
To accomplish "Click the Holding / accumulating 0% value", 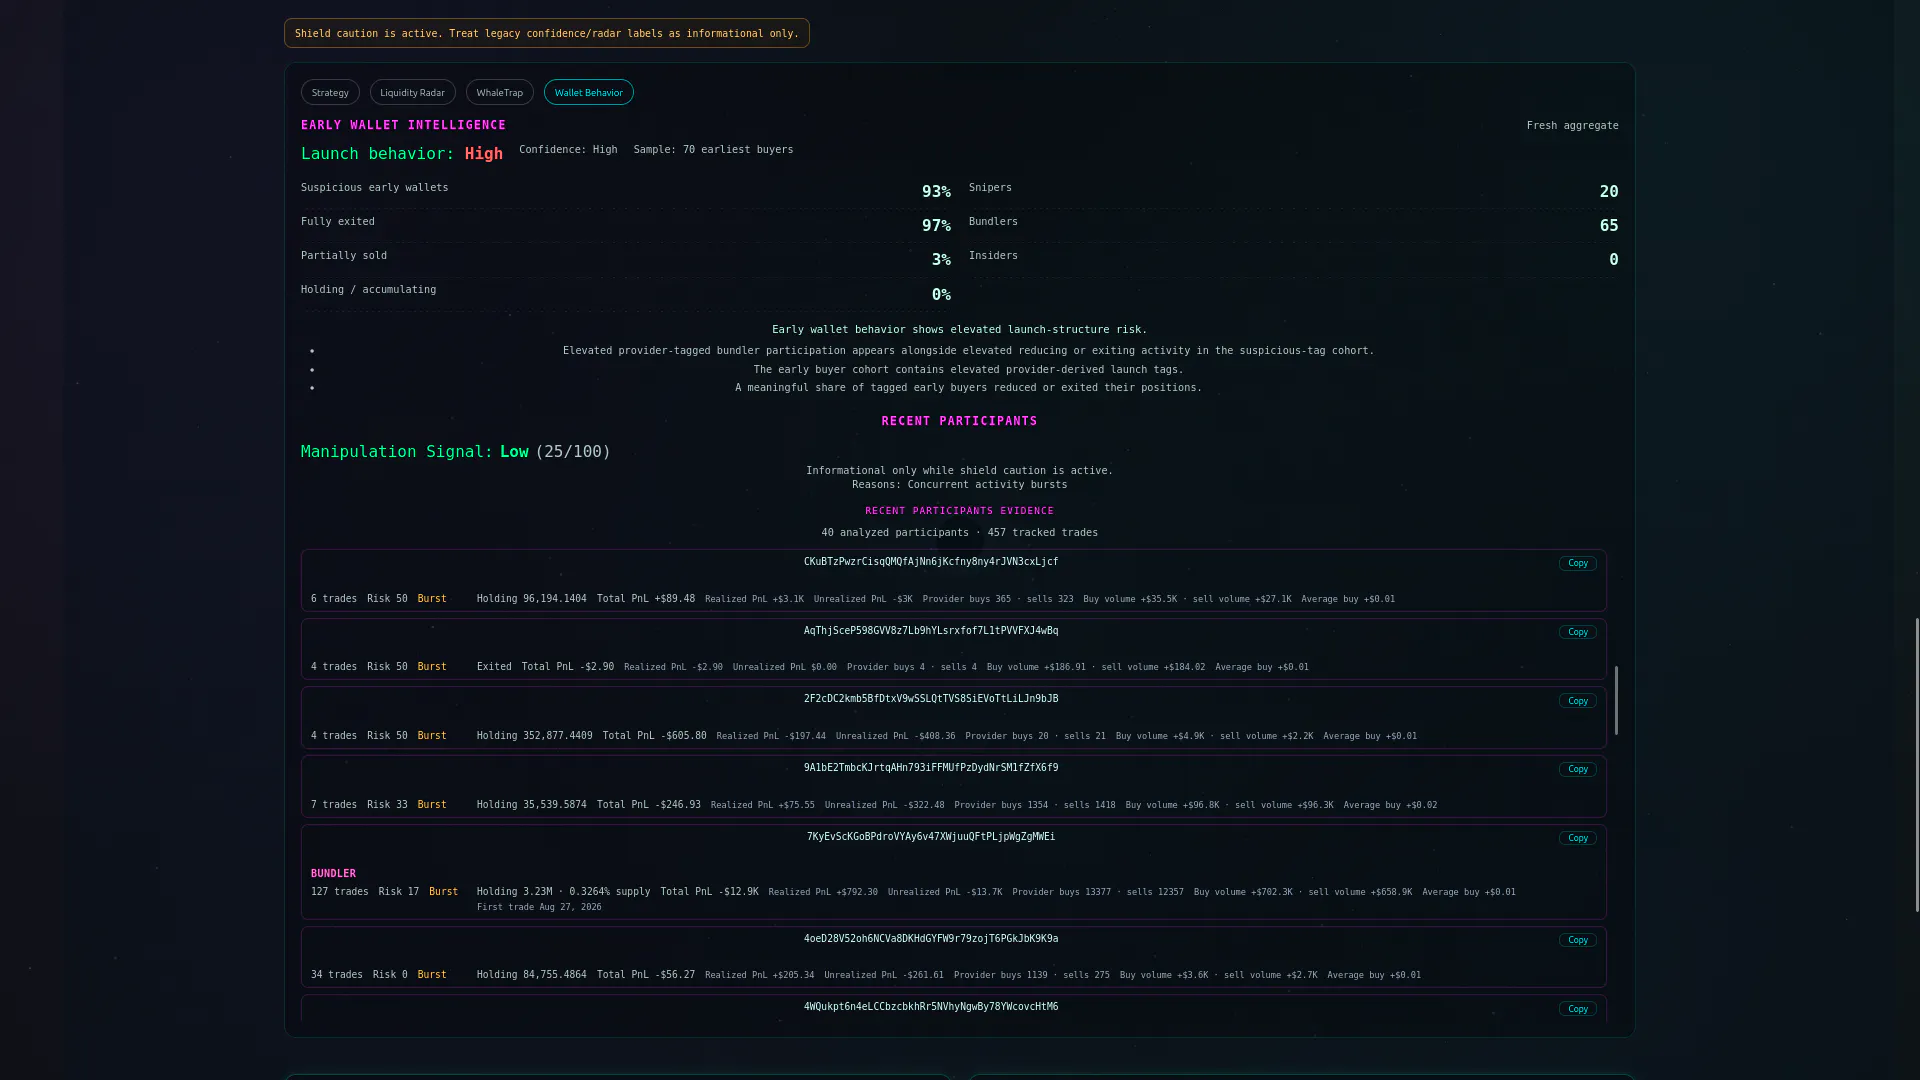I will coord(941,295).
